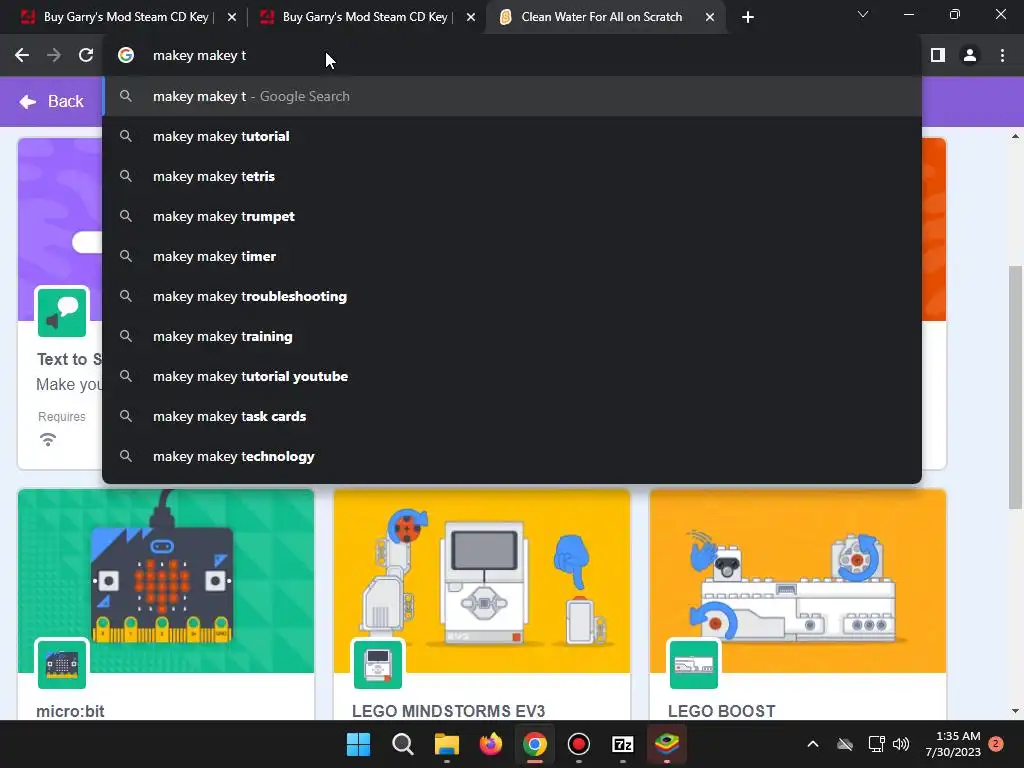
Task: Open Windows taskbar Search
Action: tap(402, 744)
